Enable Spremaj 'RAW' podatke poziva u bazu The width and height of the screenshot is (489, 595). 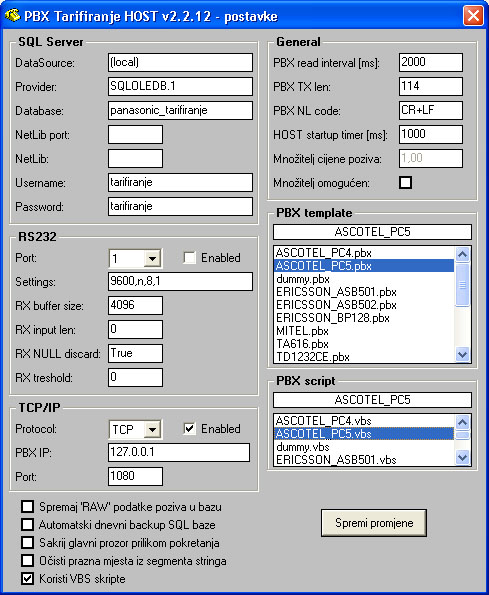27,507
